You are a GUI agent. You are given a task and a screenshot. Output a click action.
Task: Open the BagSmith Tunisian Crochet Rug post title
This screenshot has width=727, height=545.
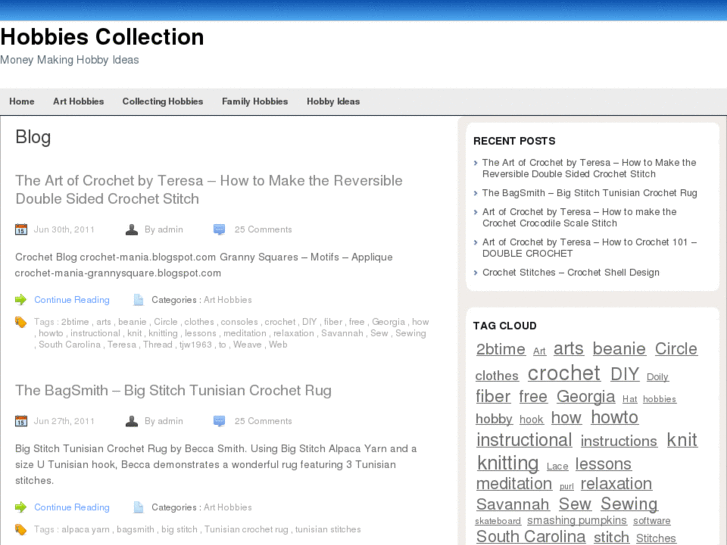tap(173, 390)
